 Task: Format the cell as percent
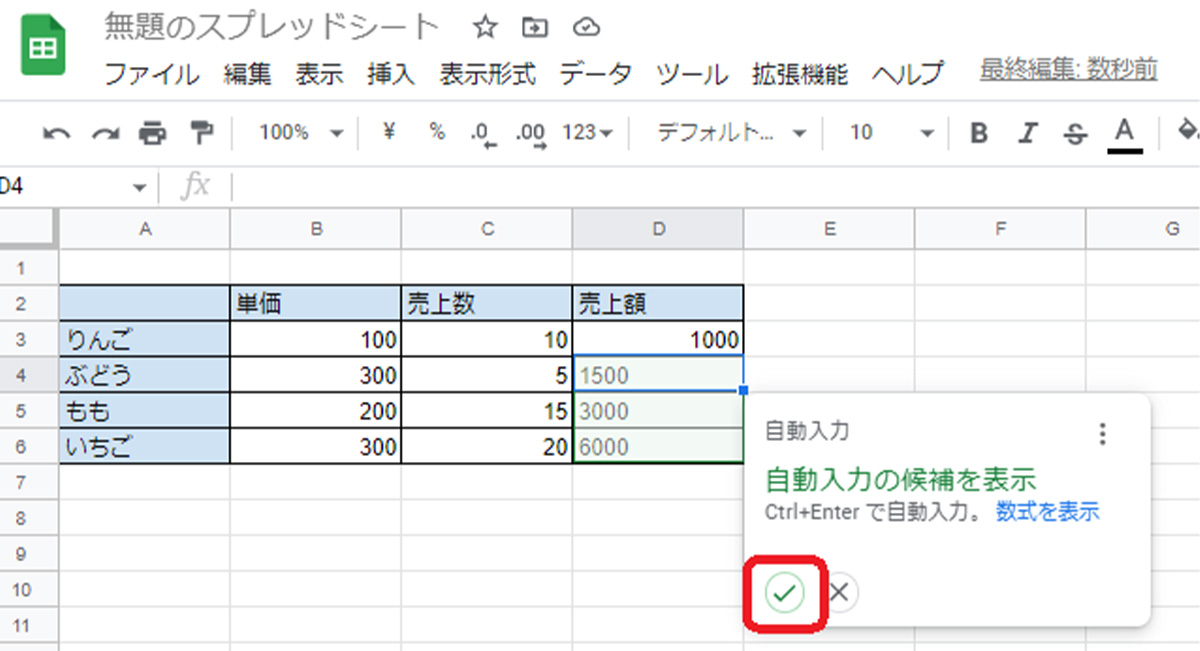coord(437,132)
